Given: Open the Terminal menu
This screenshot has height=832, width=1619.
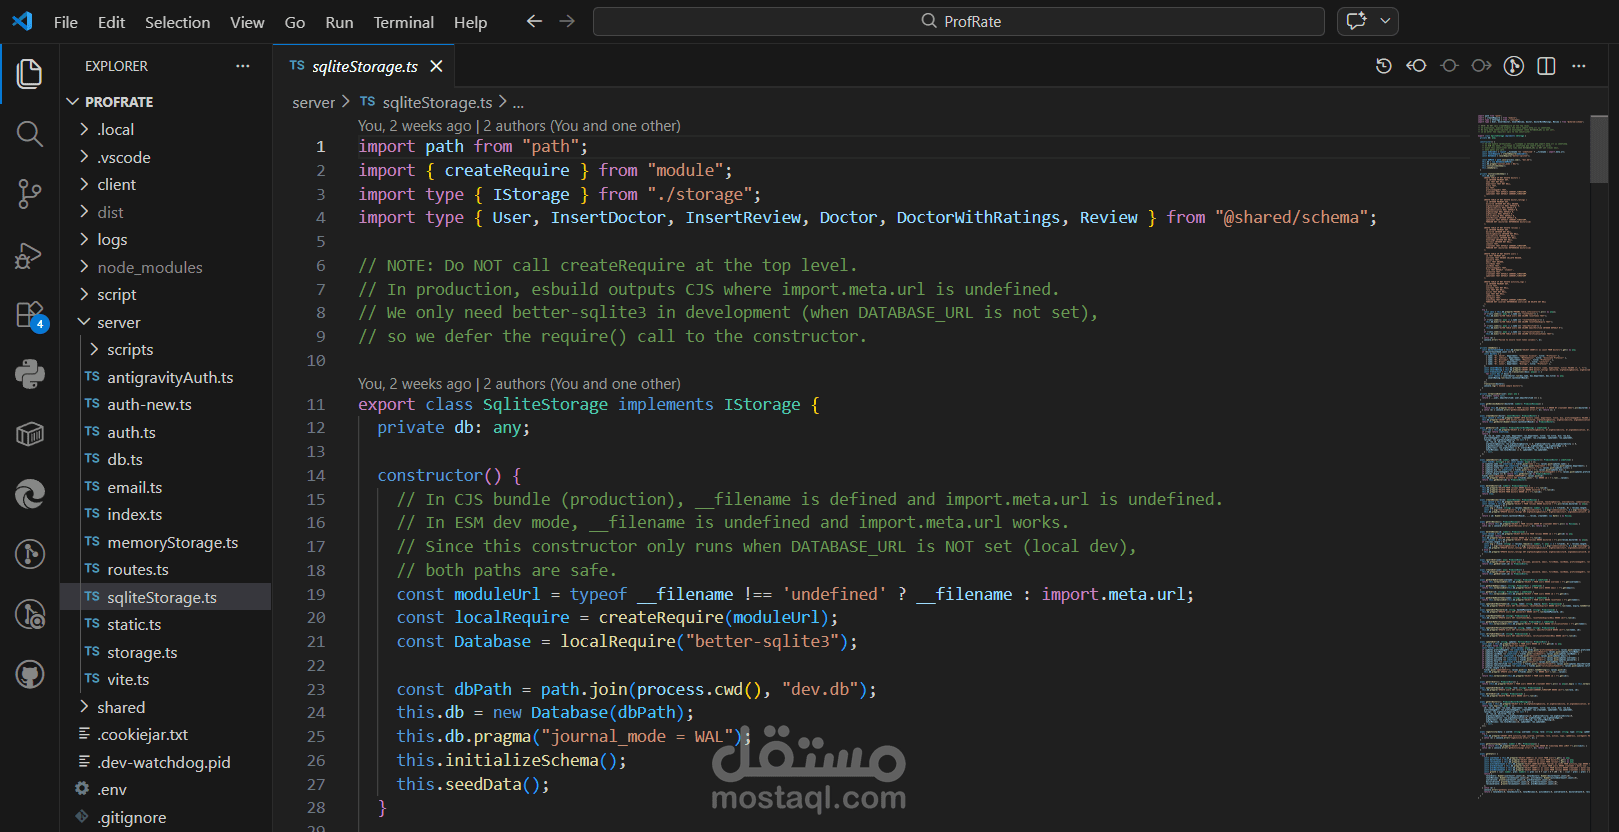Looking at the screenshot, I should [x=404, y=22].
